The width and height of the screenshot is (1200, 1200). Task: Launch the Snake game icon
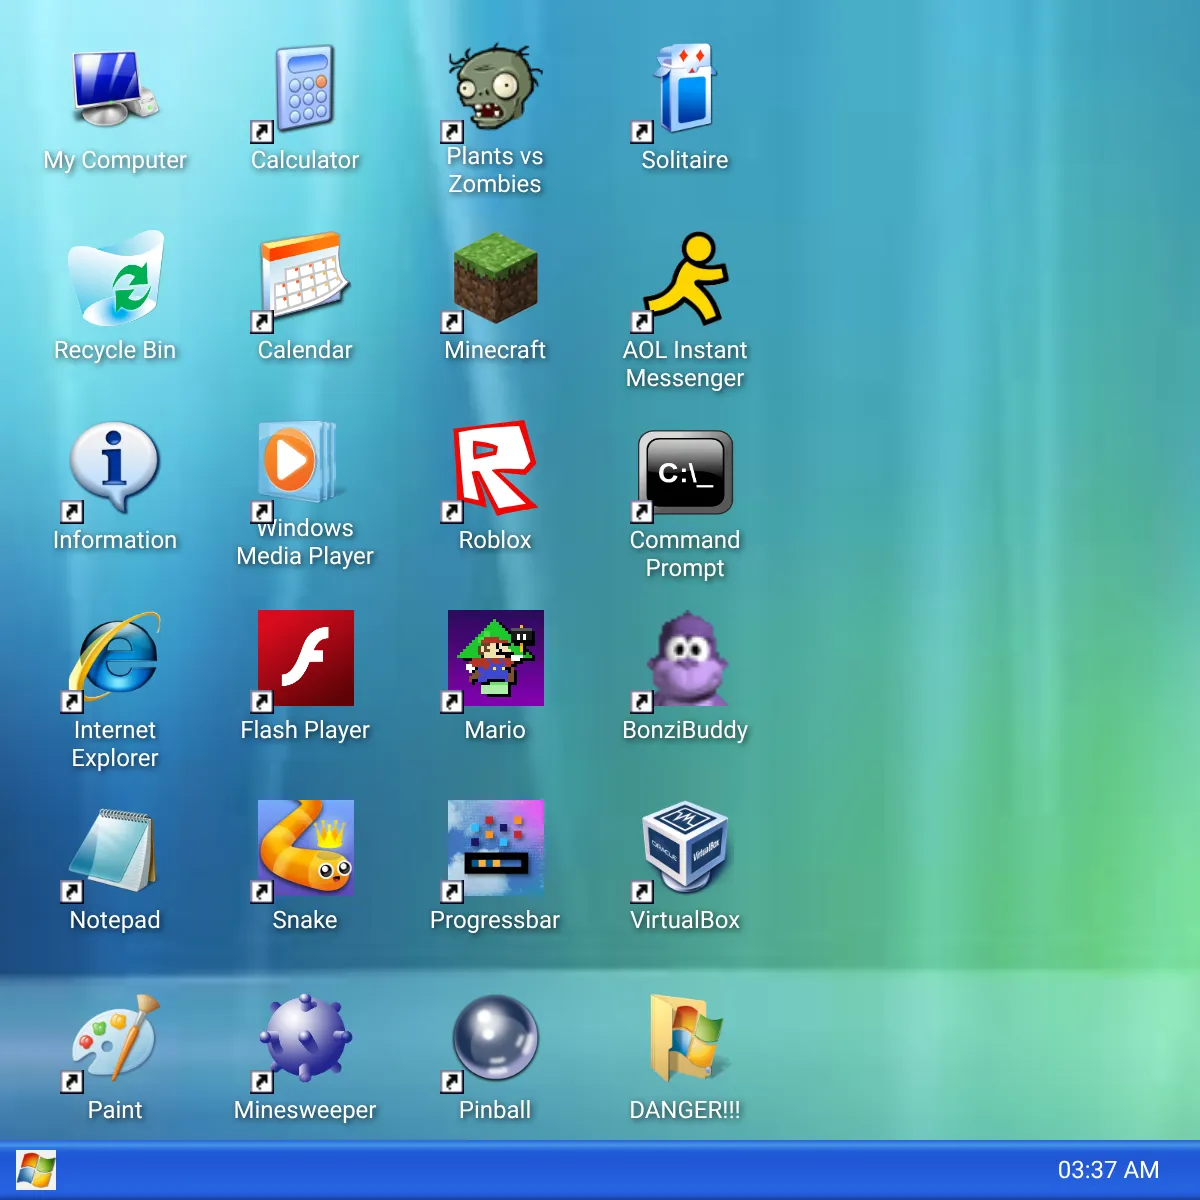[x=305, y=848]
